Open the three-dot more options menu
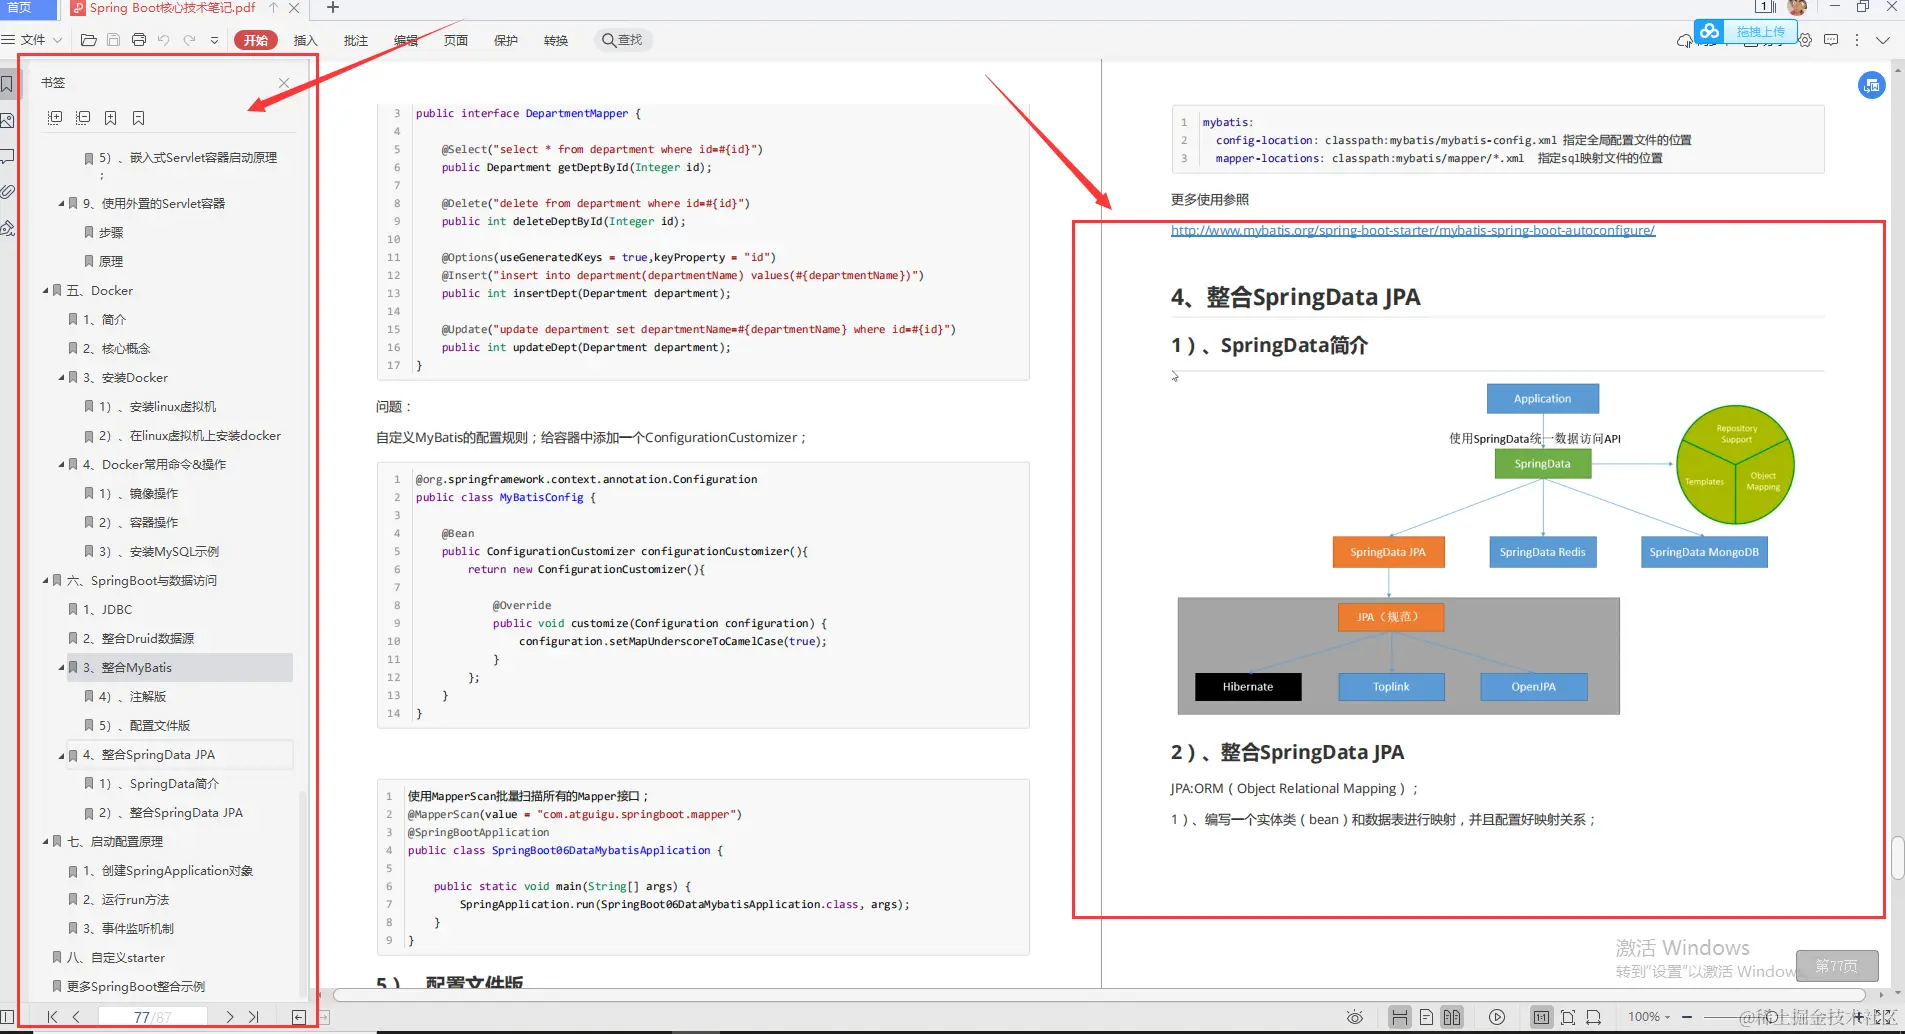This screenshot has width=1905, height=1034. click(x=1857, y=40)
